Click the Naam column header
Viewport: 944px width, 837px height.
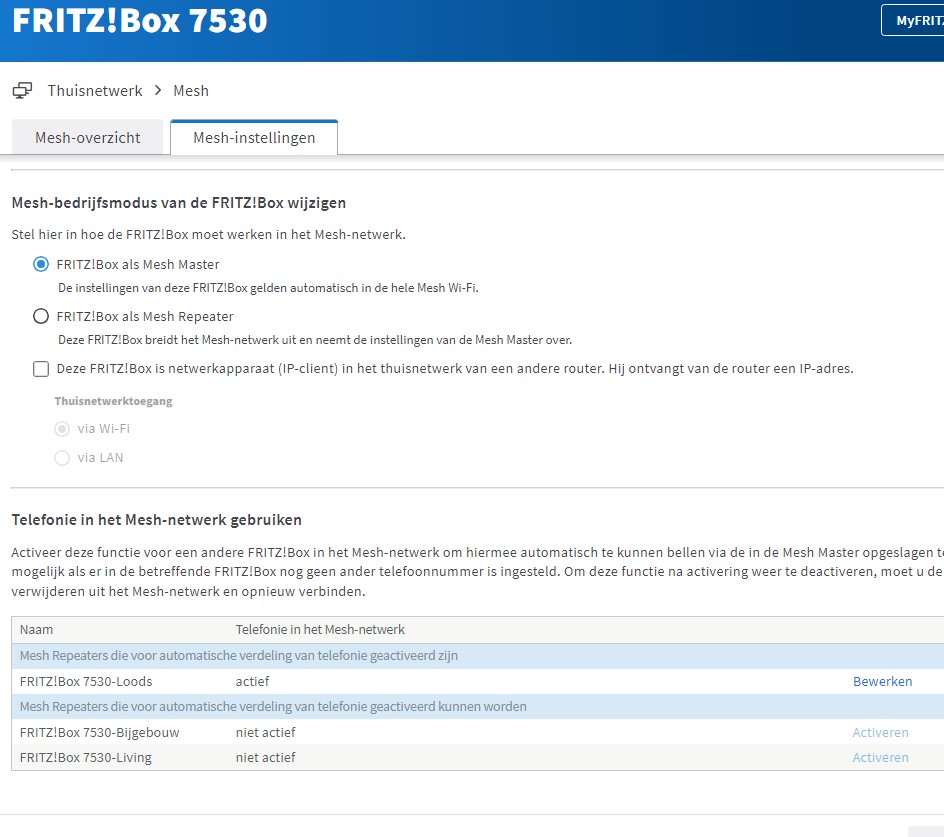click(x=37, y=630)
